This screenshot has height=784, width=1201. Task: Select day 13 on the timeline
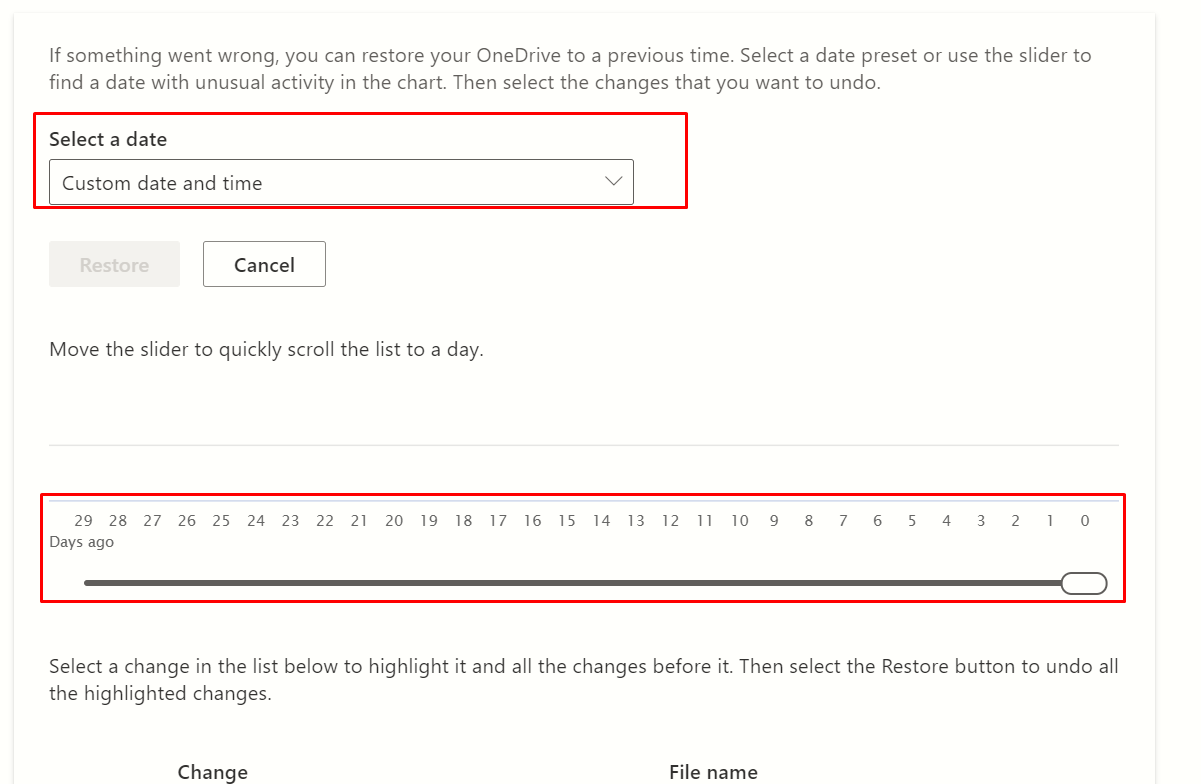click(x=636, y=520)
